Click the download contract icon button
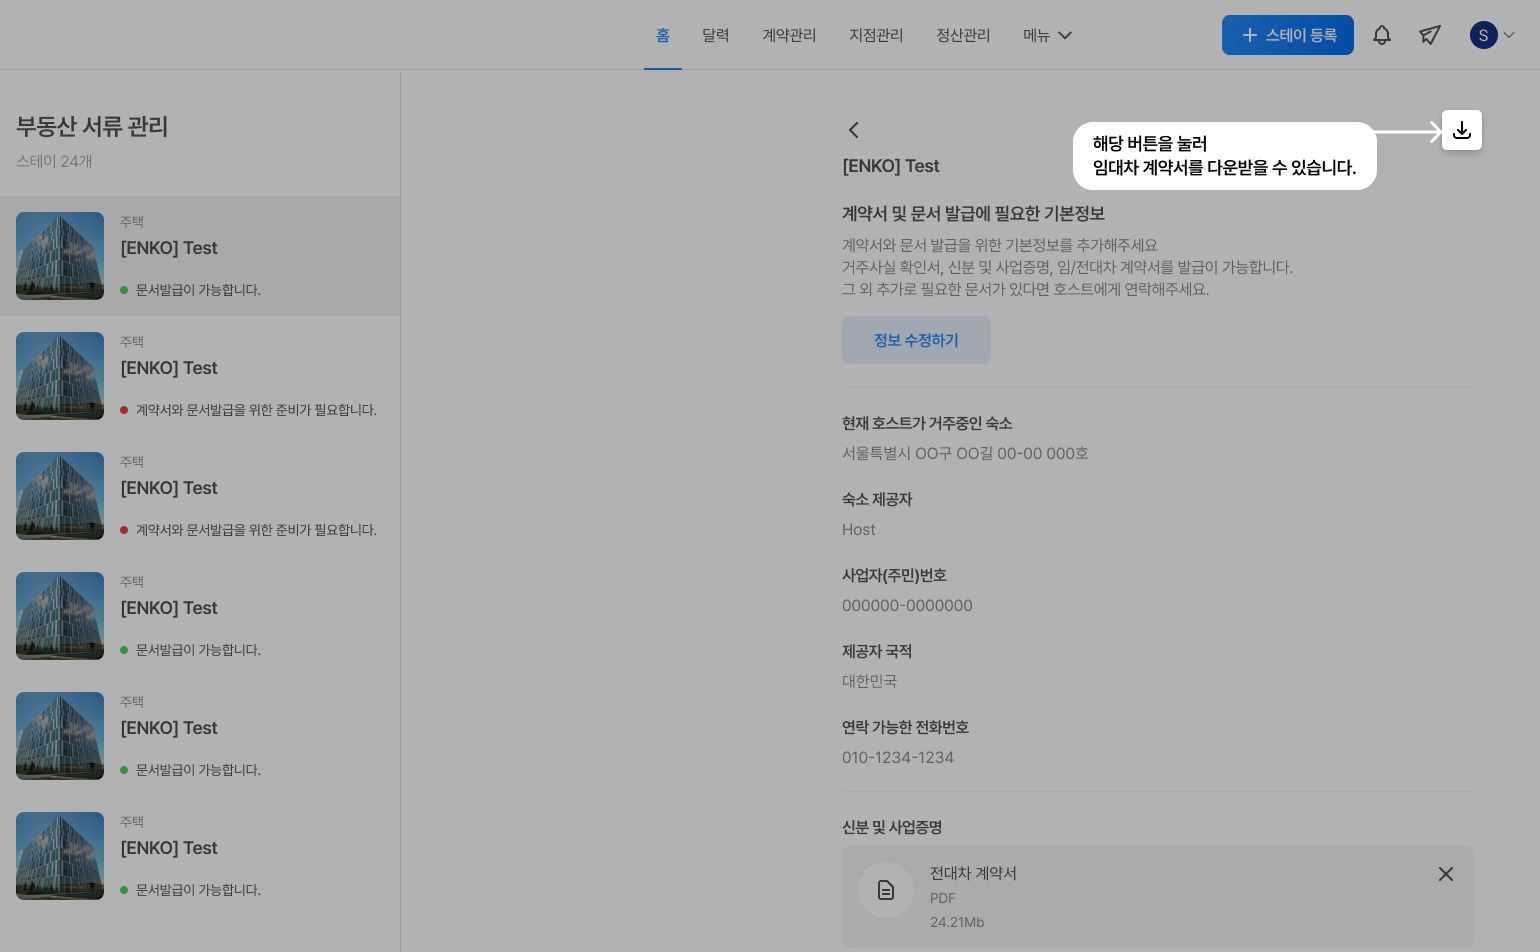The width and height of the screenshot is (1540, 952). 1461,130
